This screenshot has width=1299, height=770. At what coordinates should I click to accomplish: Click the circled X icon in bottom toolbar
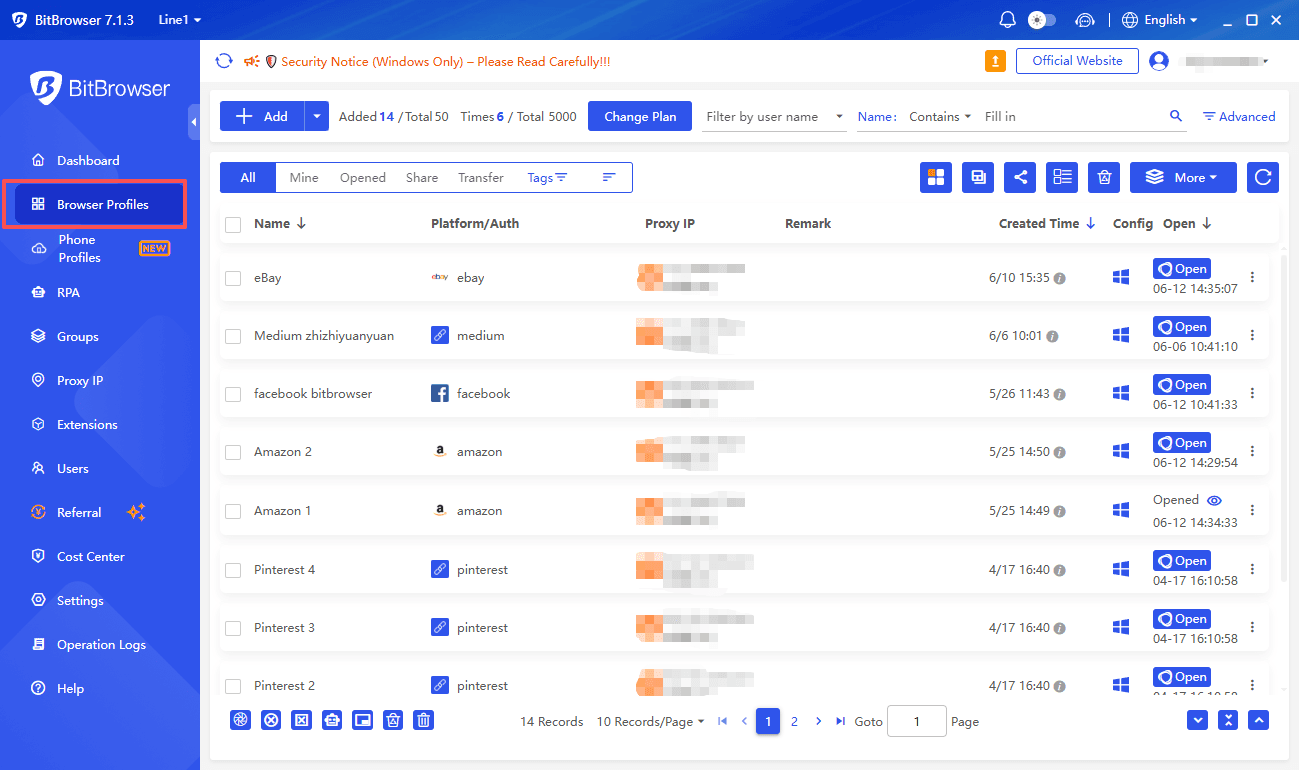pyautogui.click(x=270, y=720)
